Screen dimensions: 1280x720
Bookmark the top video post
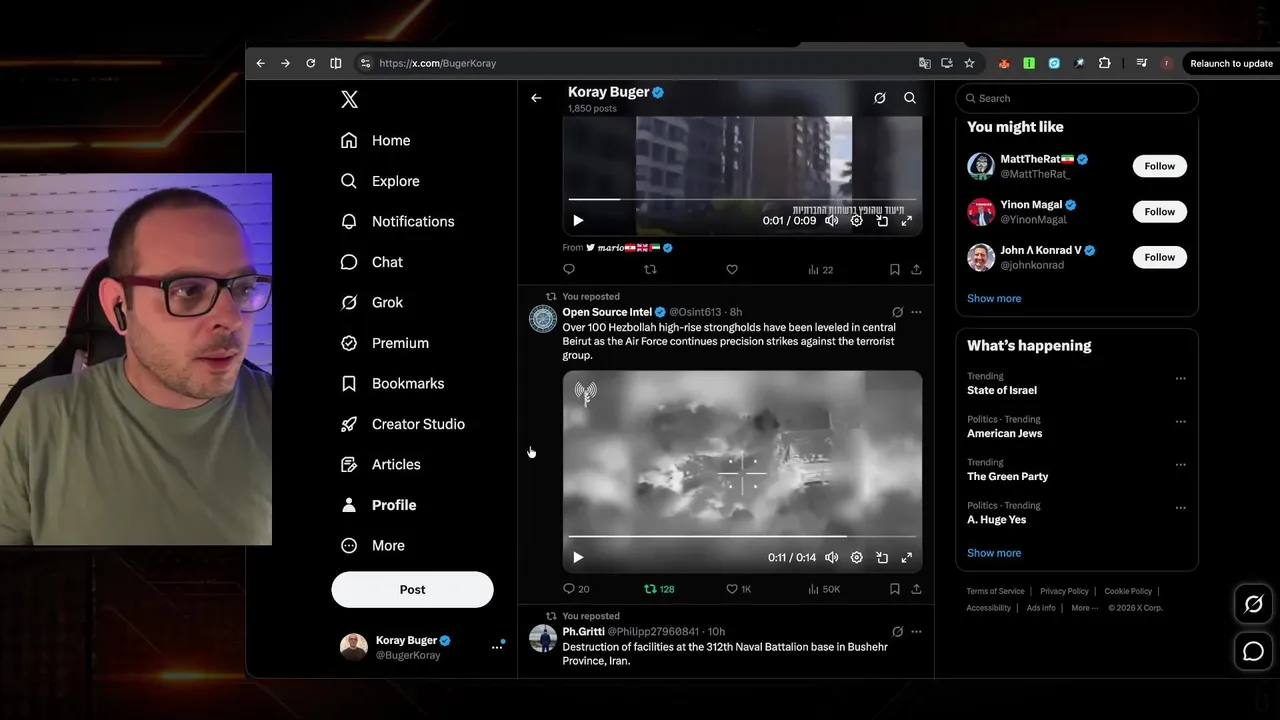pyautogui.click(x=895, y=269)
